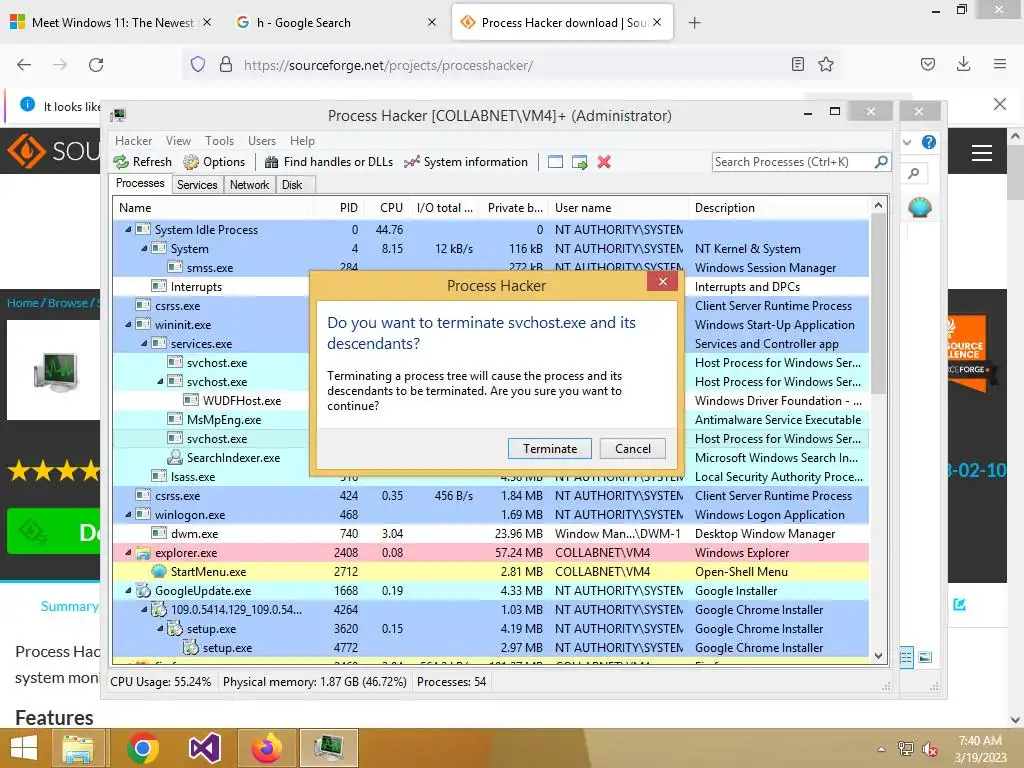Click the Windows Start button
This screenshot has width=1024, height=768.
[x=24, y=748]
